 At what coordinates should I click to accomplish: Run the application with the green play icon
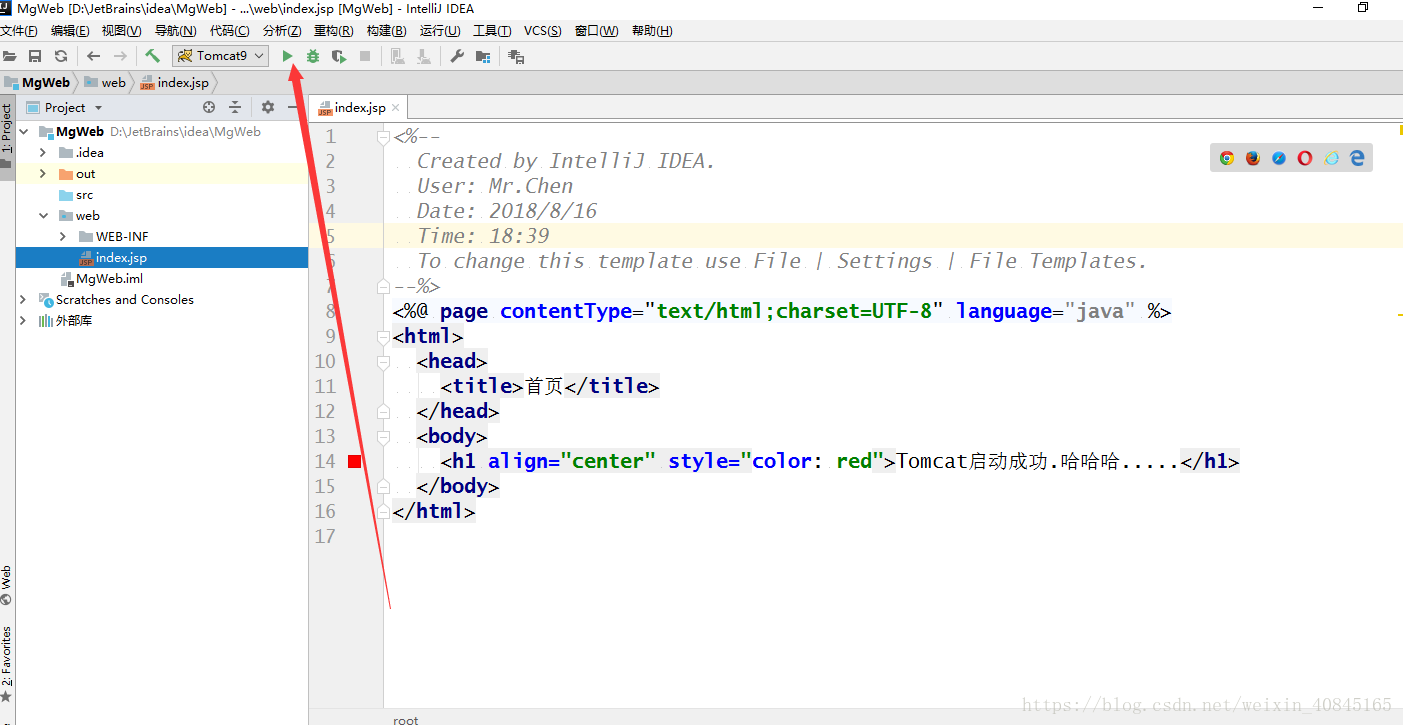pos(288,56)
